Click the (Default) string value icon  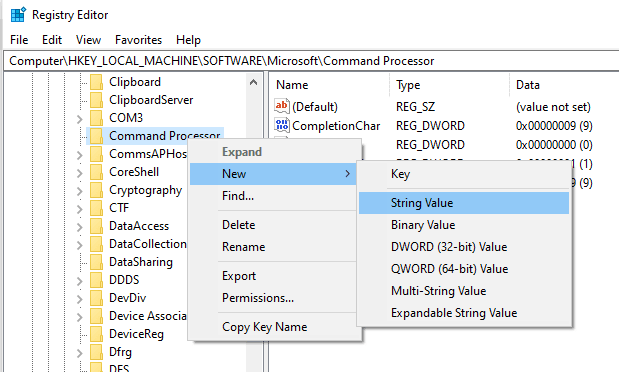point(282,107)
